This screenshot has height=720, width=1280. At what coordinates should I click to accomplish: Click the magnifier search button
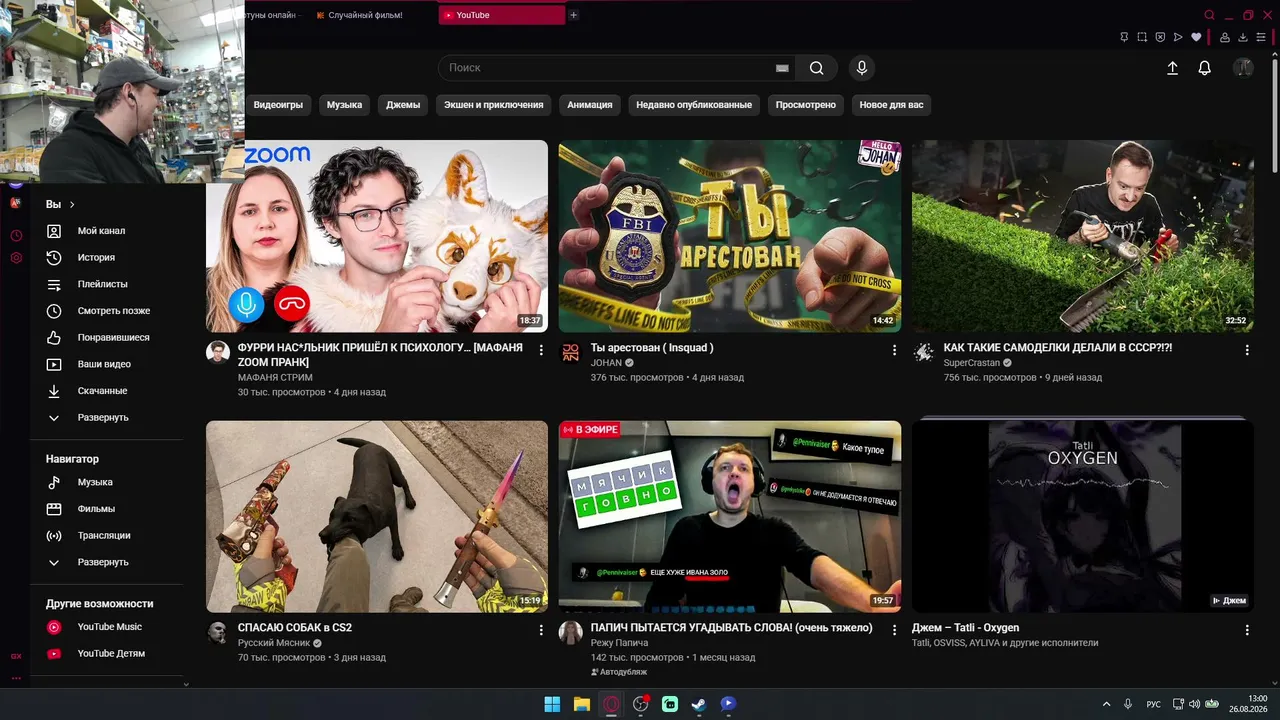pos(817,68)
